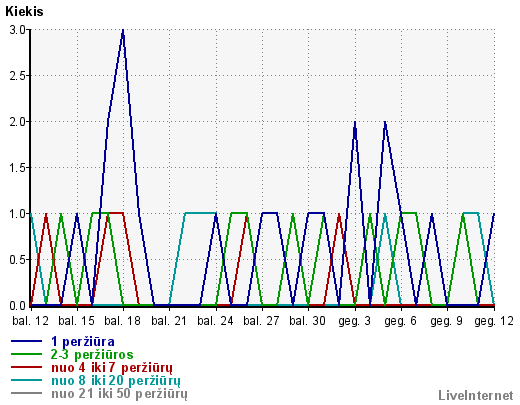Click the green '2-3 peržiūros' legend line
This screenshot has height=405, width=520.
pos(27,354)
